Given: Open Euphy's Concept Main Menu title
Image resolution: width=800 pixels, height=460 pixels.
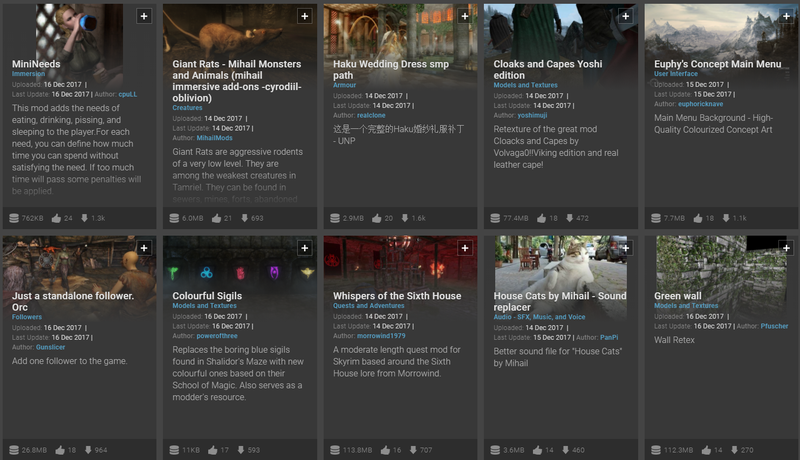Looking at the screenshot, I should coord(717,64).
